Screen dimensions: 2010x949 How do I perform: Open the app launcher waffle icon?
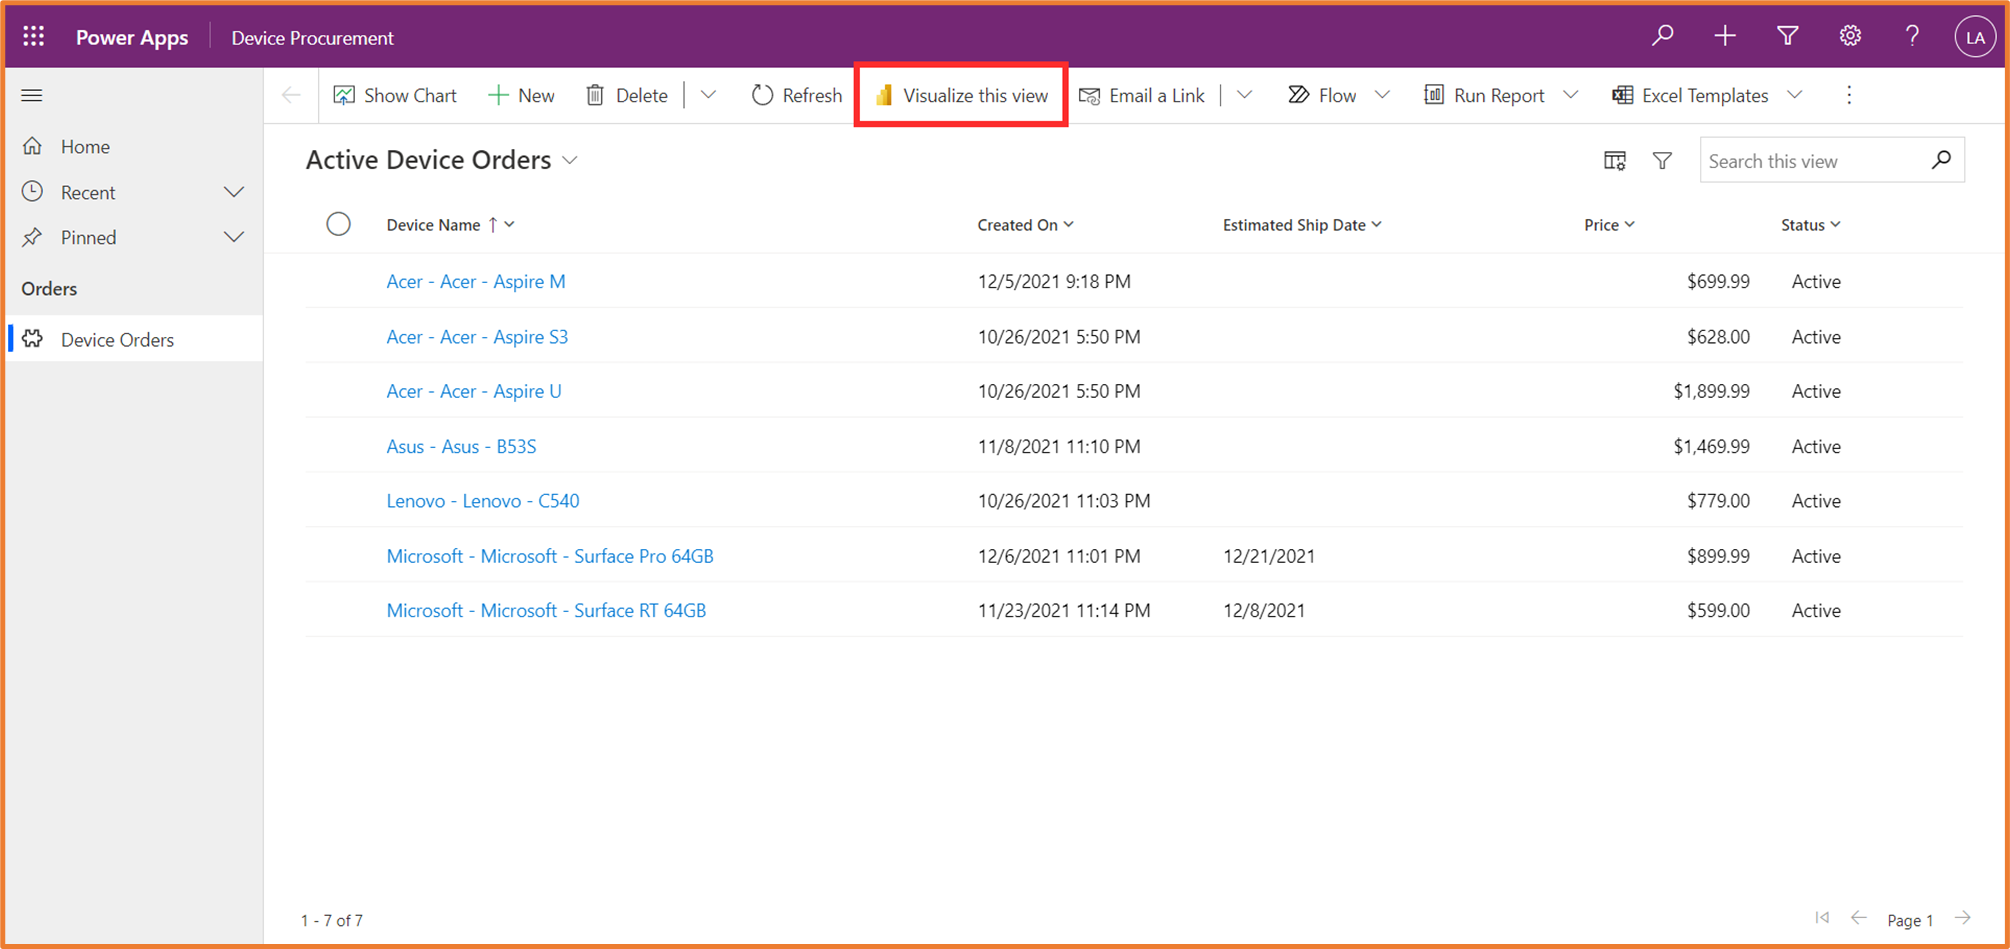click(x=34, y=37)
